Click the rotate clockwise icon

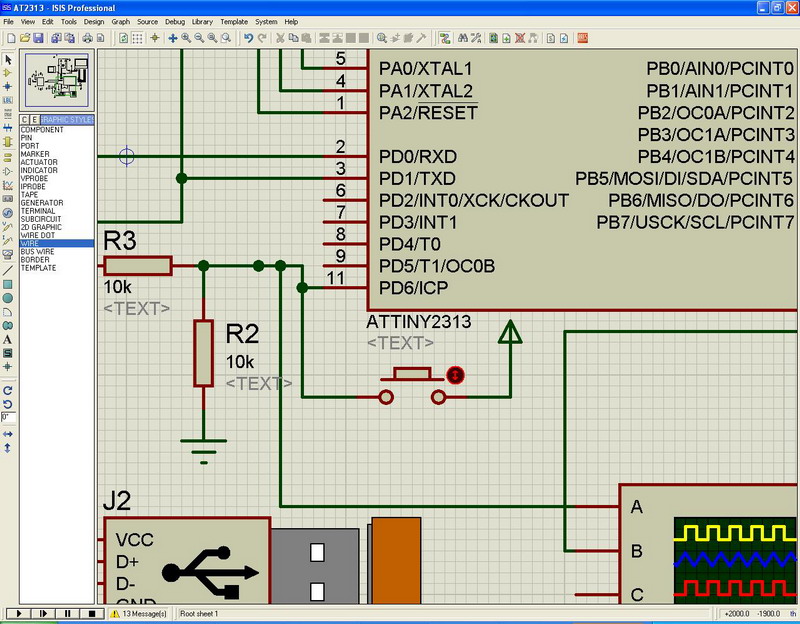coord(7,390)
